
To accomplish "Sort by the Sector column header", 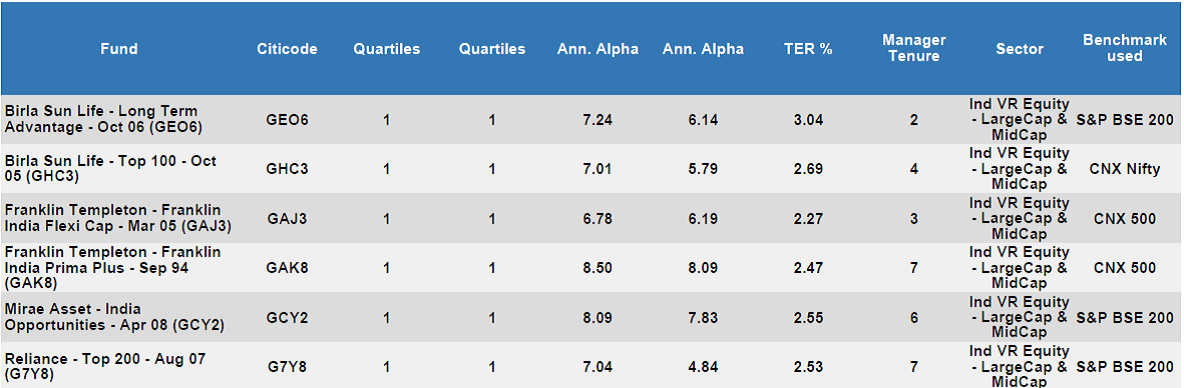I will 1019,49.
